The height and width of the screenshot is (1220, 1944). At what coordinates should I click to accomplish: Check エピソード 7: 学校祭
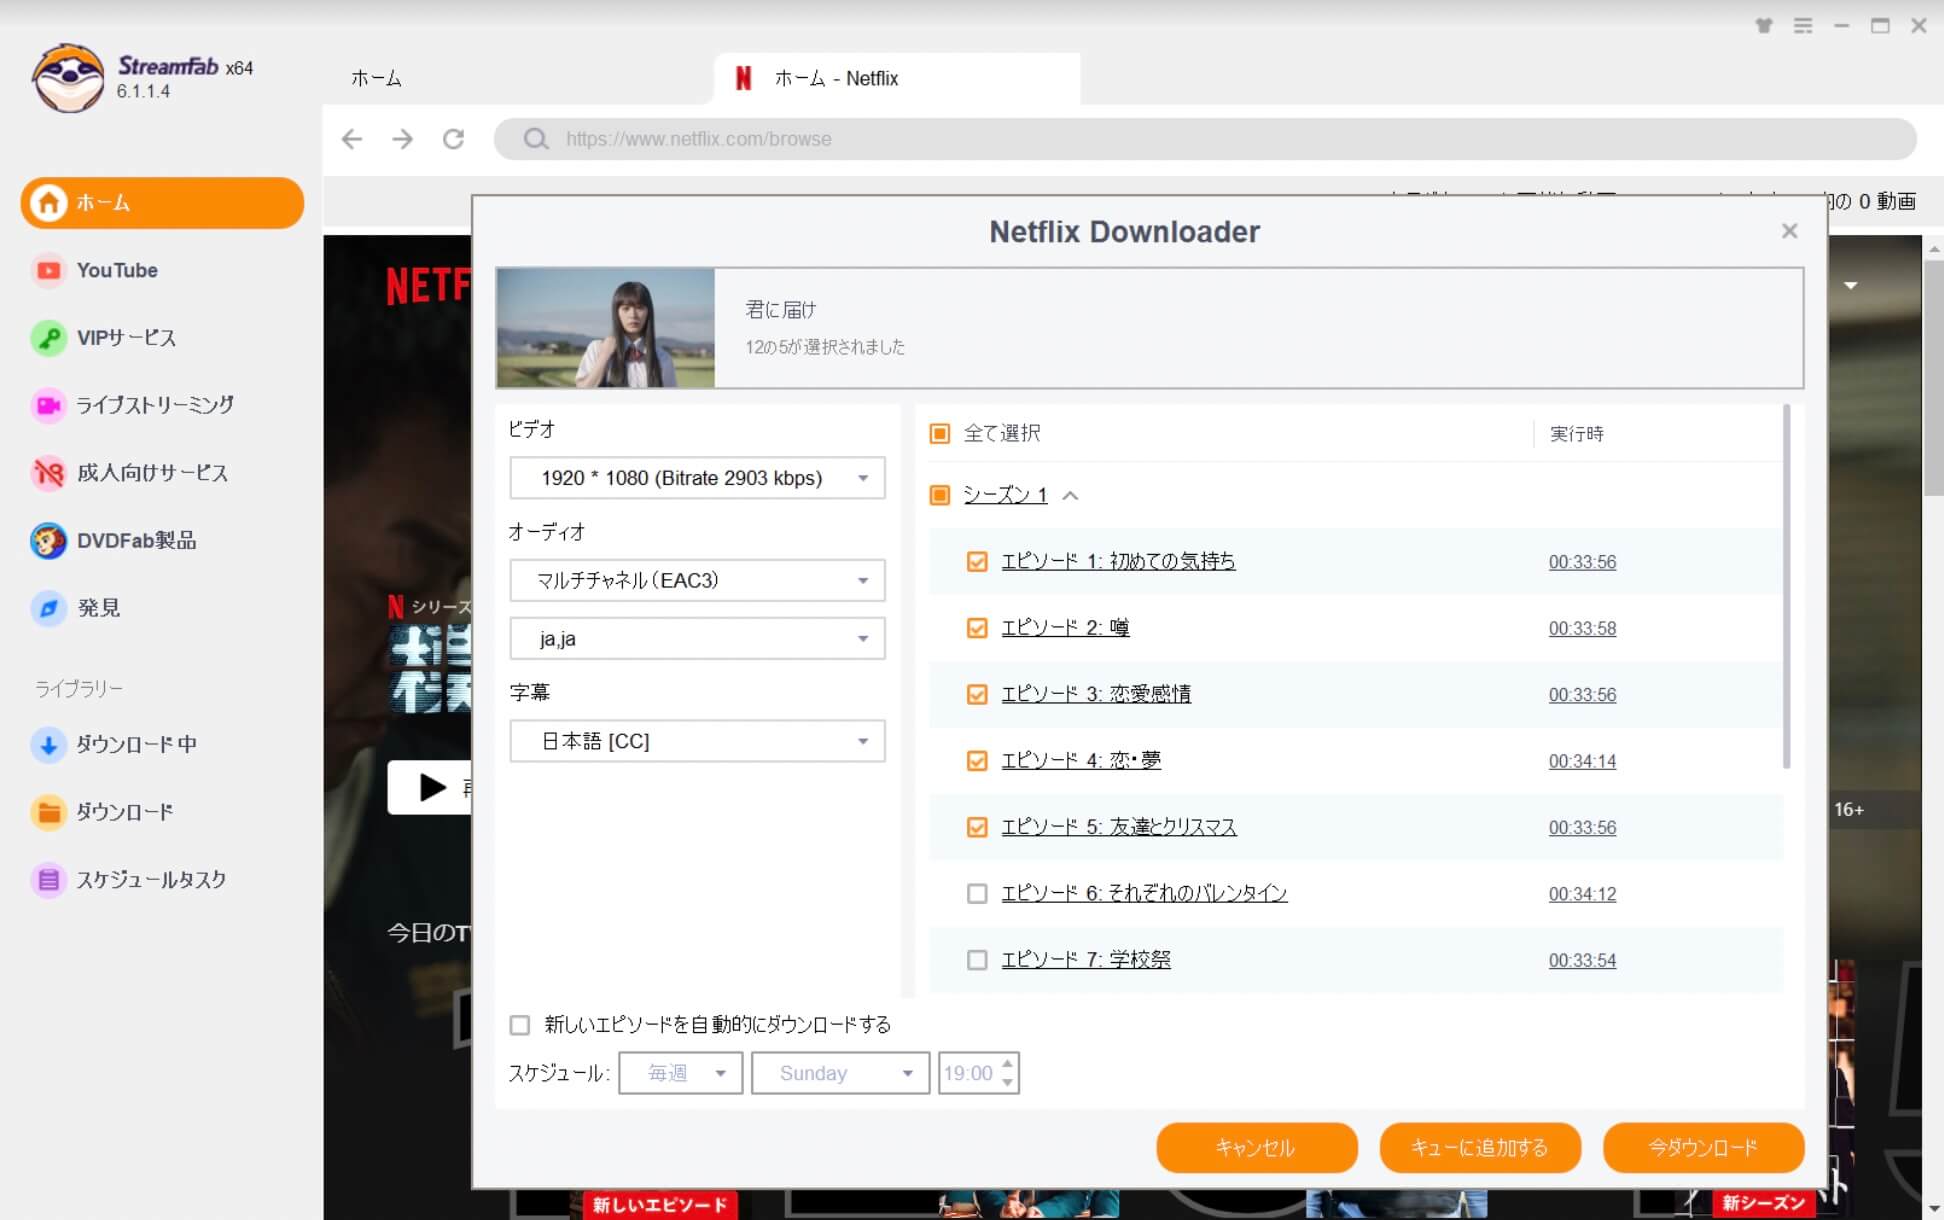(977, 960)
